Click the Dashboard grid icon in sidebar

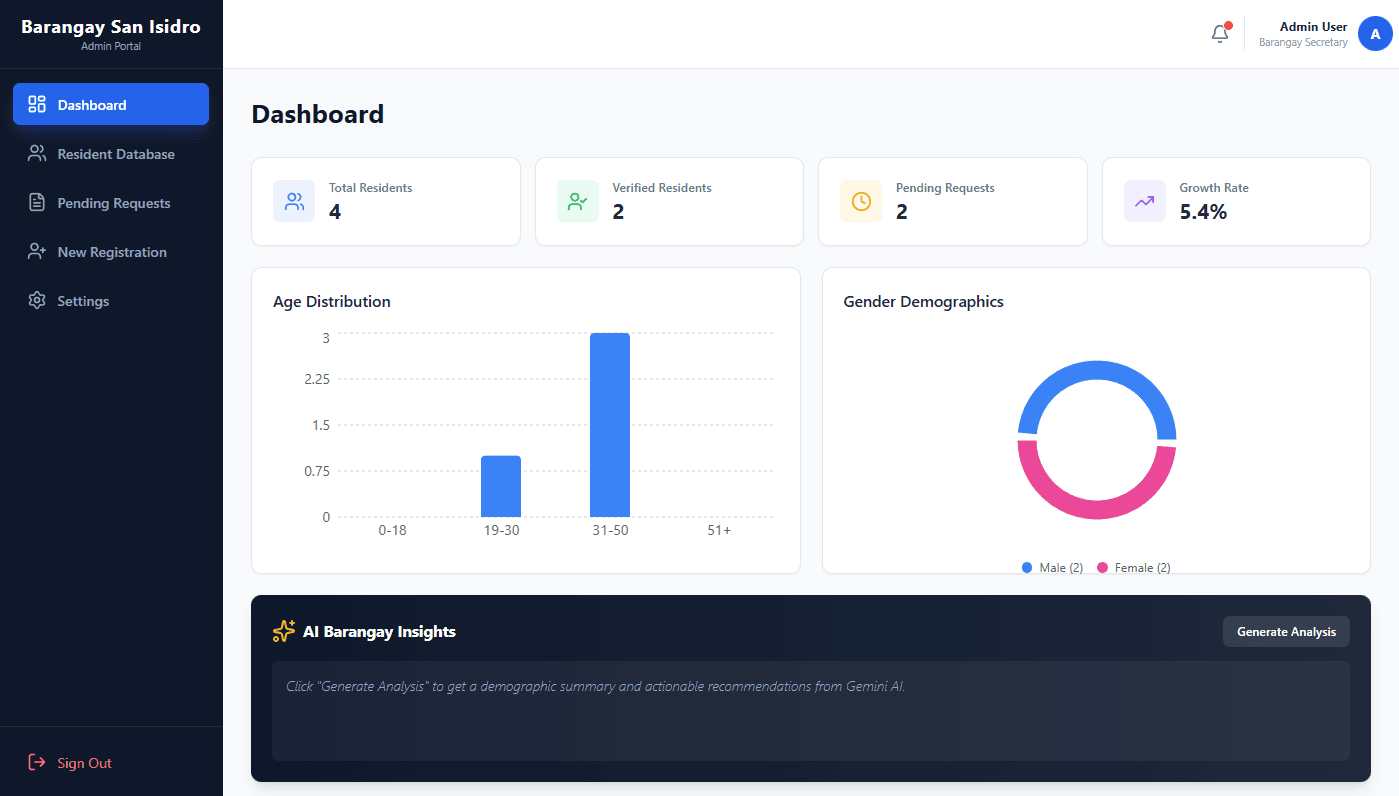pyautogui.click(x=37, y=104)
